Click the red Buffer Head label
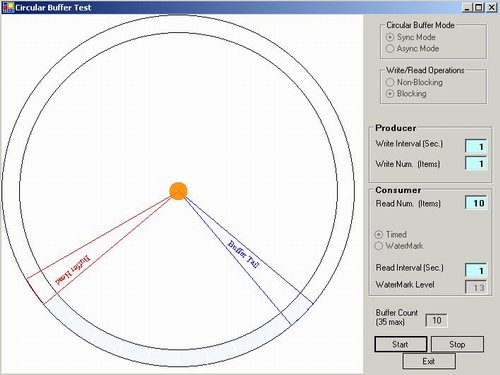 73,270
